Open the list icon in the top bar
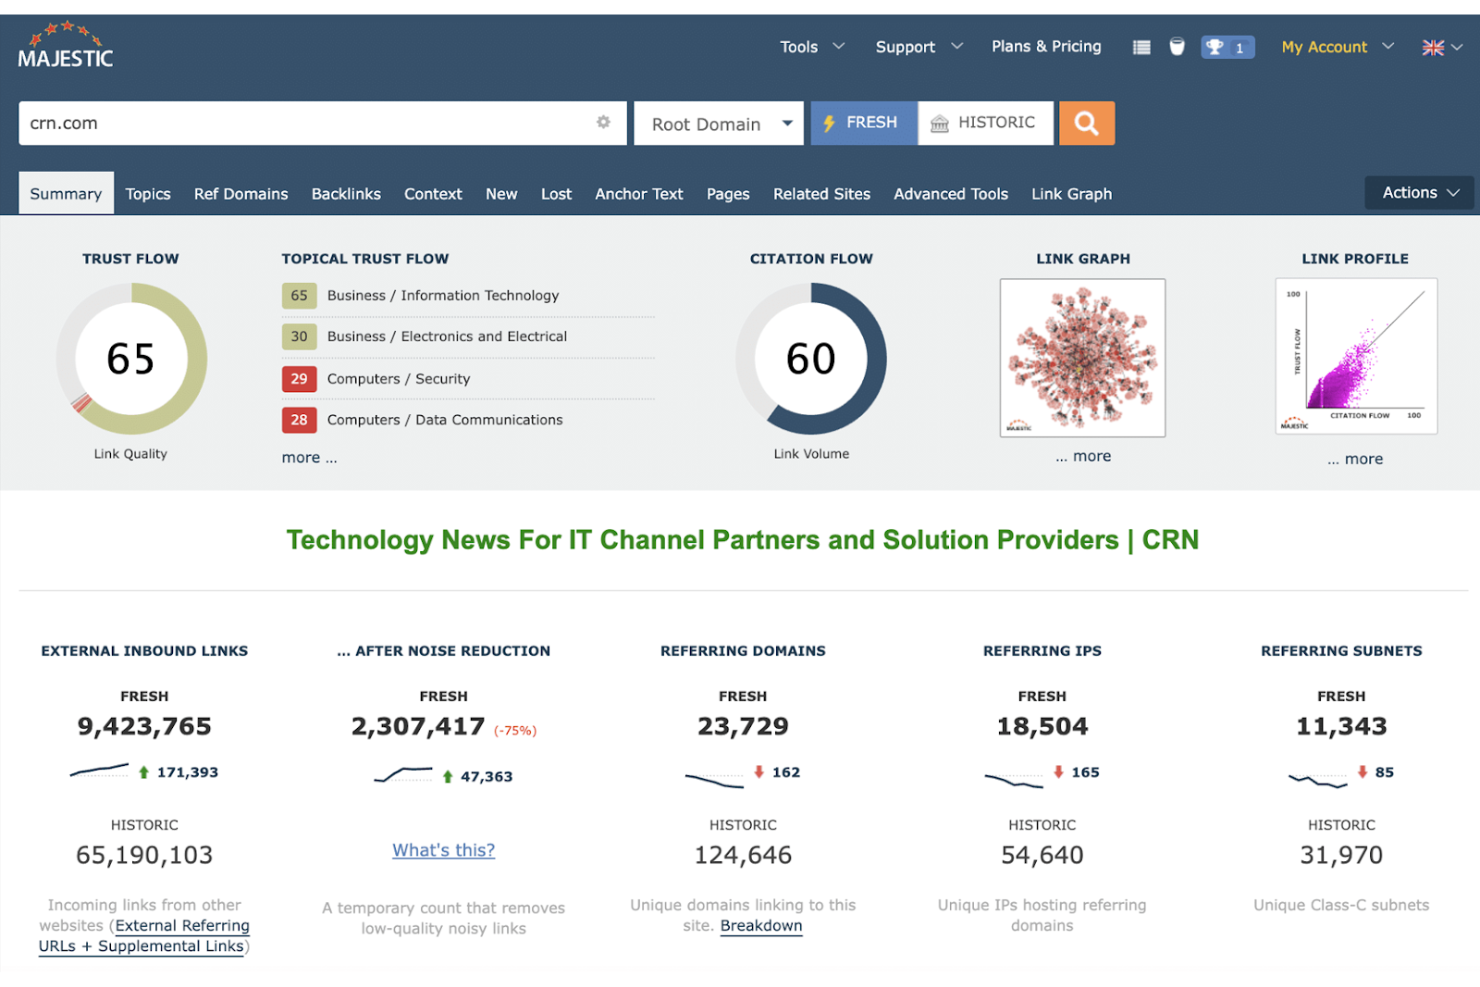The image size is (1480, 987). (x=1141, y=47)
